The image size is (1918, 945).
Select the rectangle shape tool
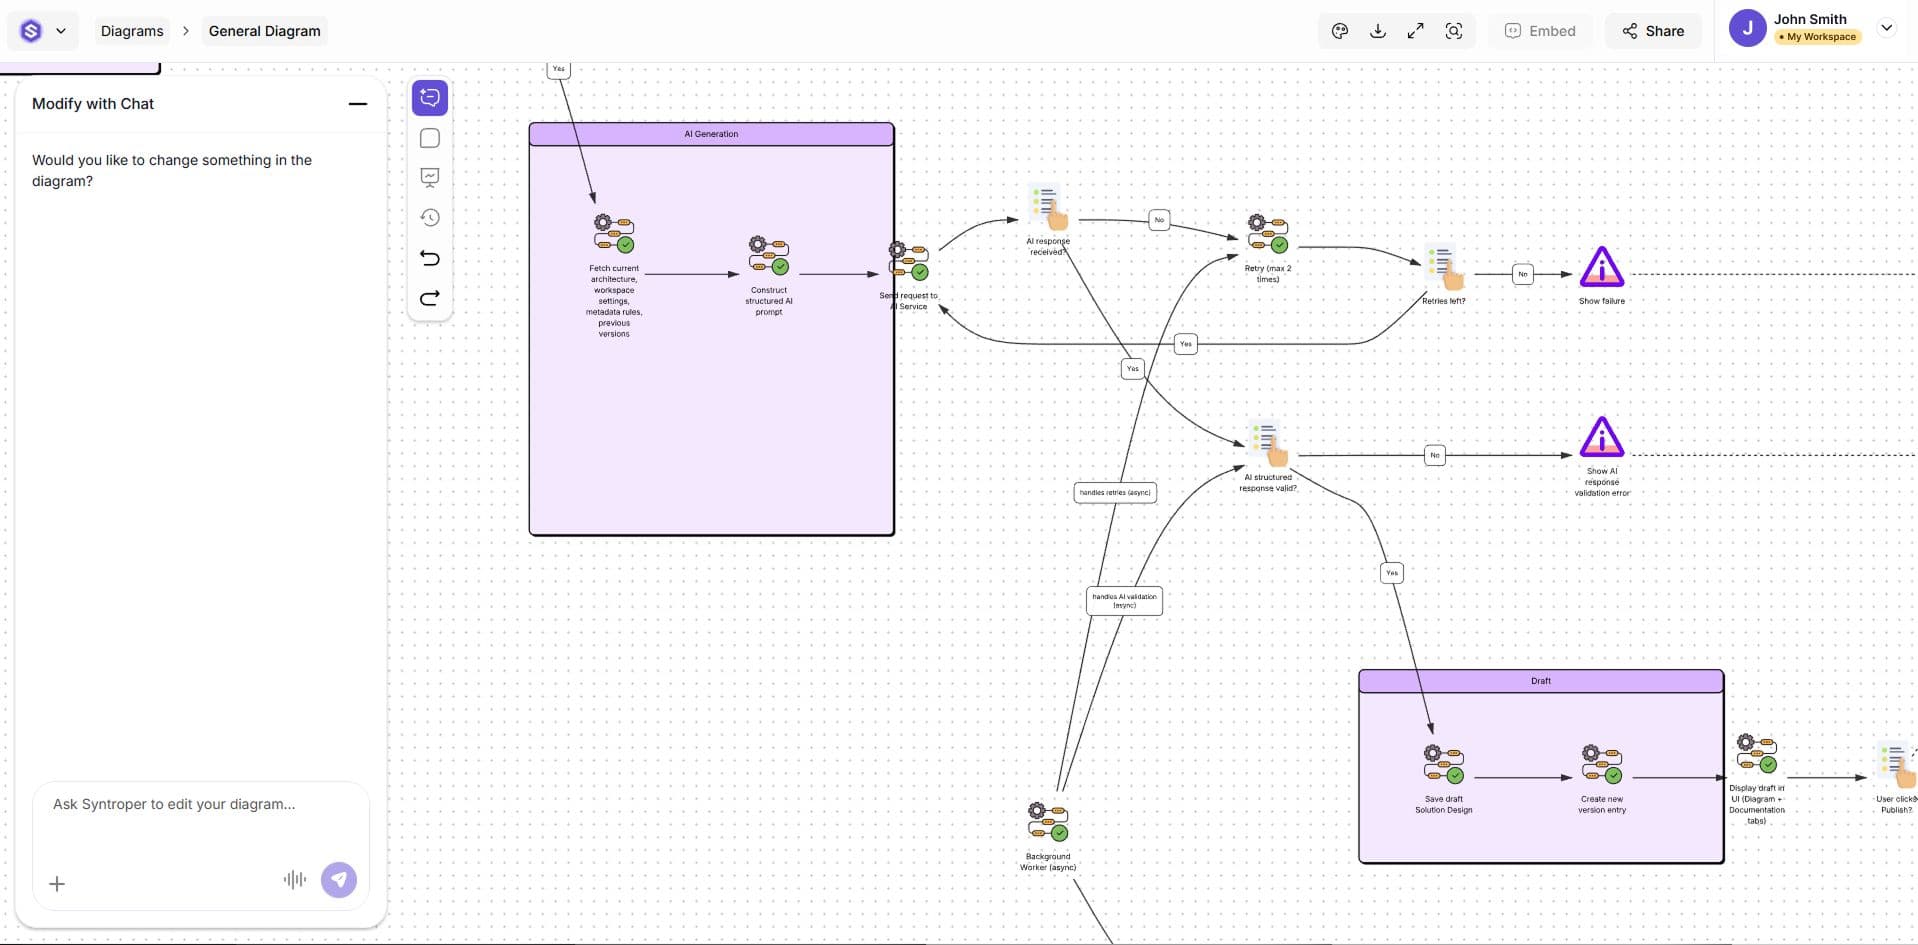click(430, 139)
